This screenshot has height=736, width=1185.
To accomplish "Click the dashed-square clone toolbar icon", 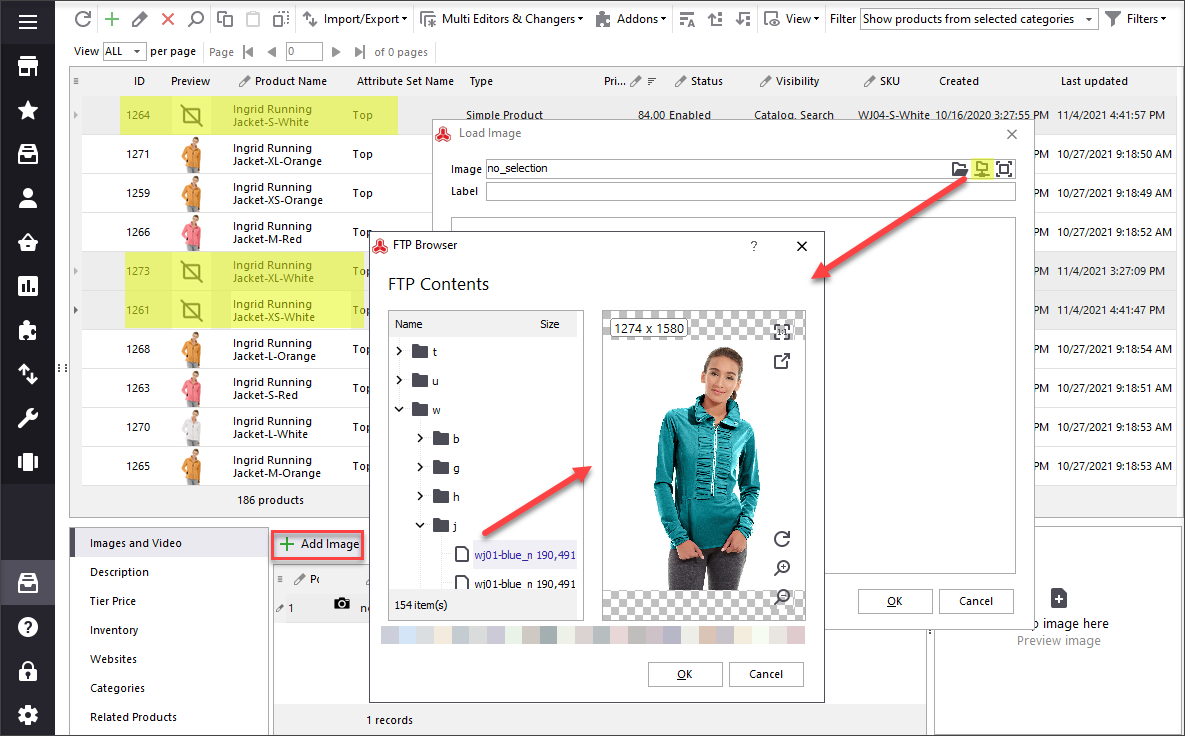I will 280,19.
